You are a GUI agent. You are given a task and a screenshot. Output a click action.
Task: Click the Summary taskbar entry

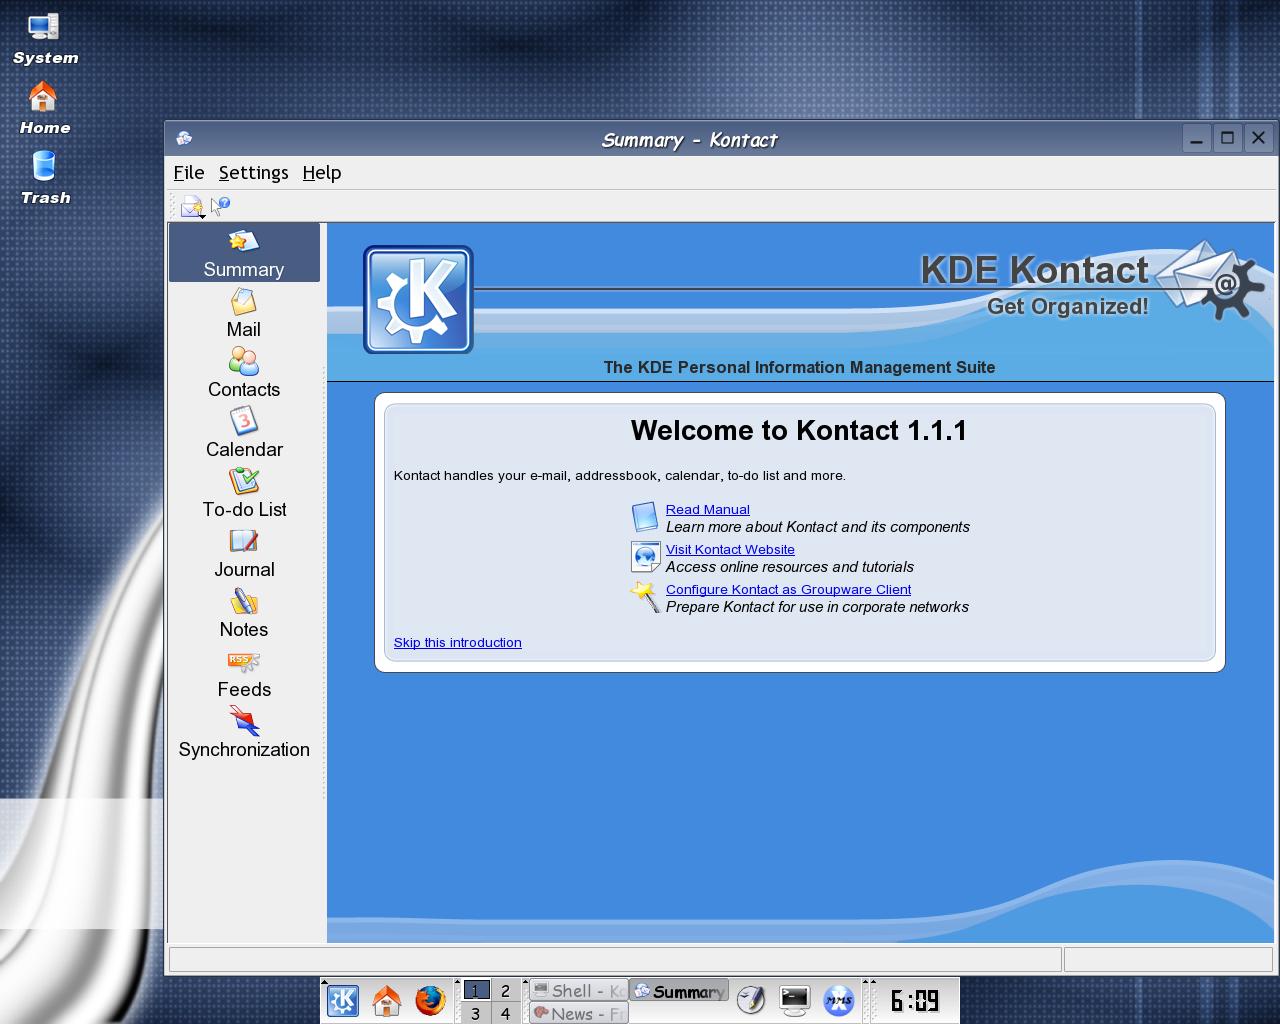pyautogui.click(x=679, y=991)
